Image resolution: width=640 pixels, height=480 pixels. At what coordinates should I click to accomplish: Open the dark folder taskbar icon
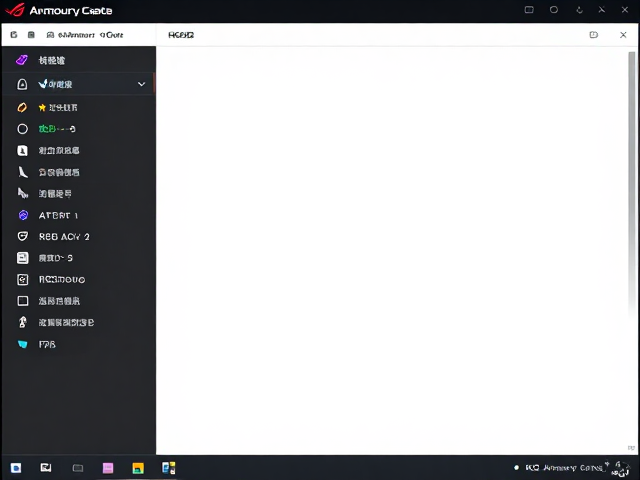[x=78, y=468]
